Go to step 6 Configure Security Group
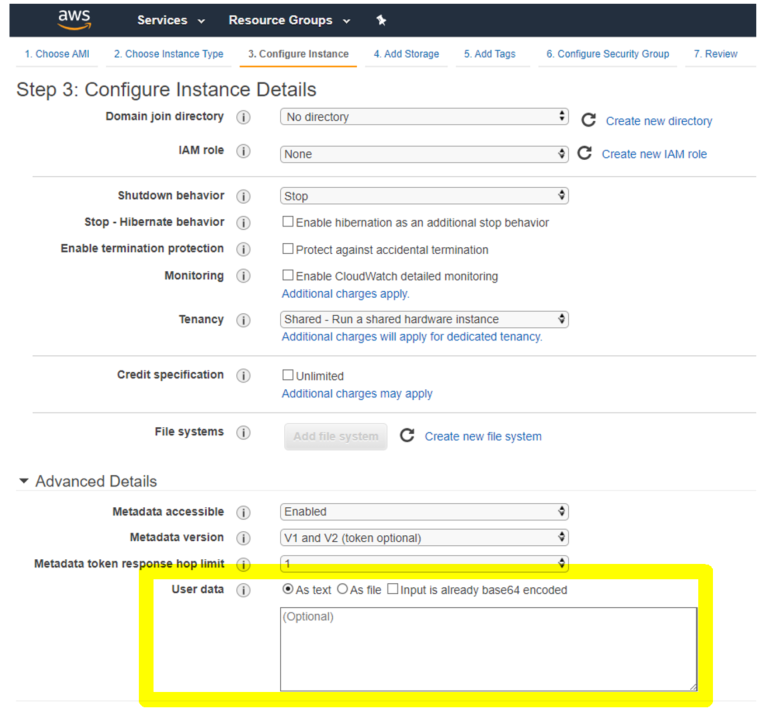The height and width of the screenshot is (714, 763). click(607, 54)
